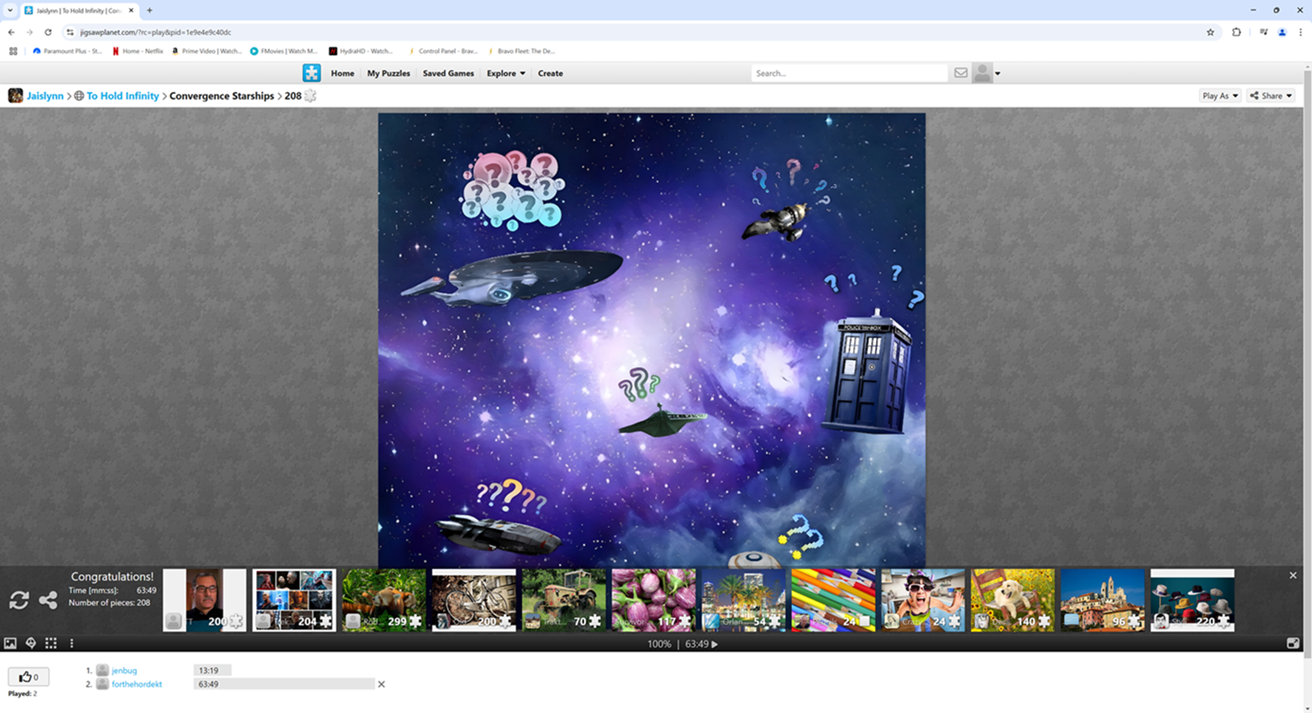Open the 200-piece bicycle puzzle thumbnail
This screenshot has height=713, width=1312.
pyautogui.click(x=474, y=600)
